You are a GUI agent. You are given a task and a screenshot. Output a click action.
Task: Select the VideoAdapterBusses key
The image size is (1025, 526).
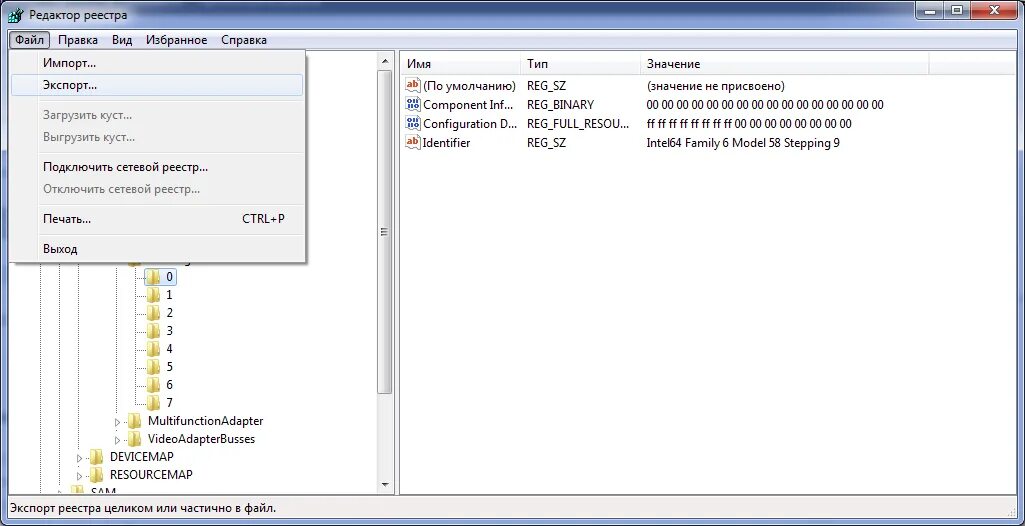201,438
